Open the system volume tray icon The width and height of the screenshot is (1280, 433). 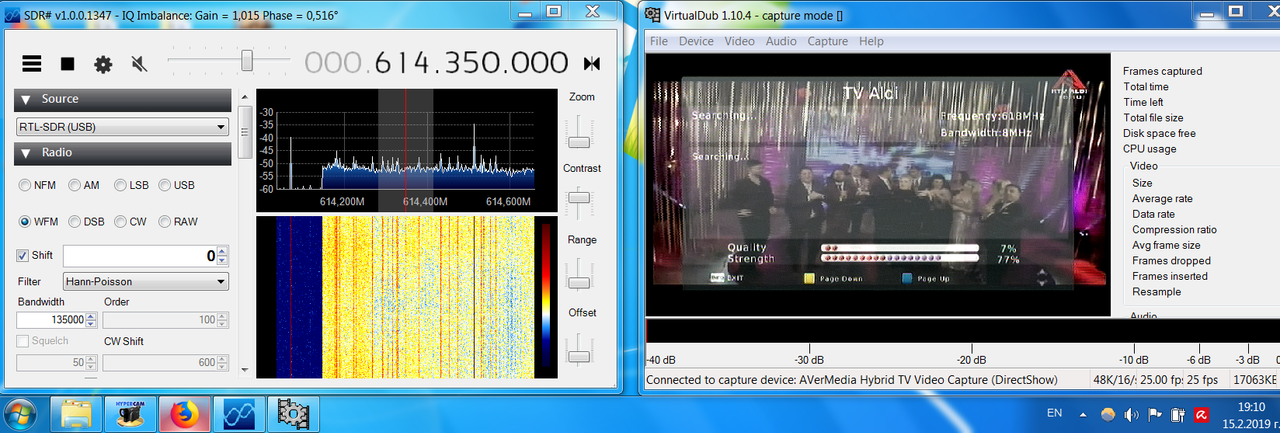1130,413
